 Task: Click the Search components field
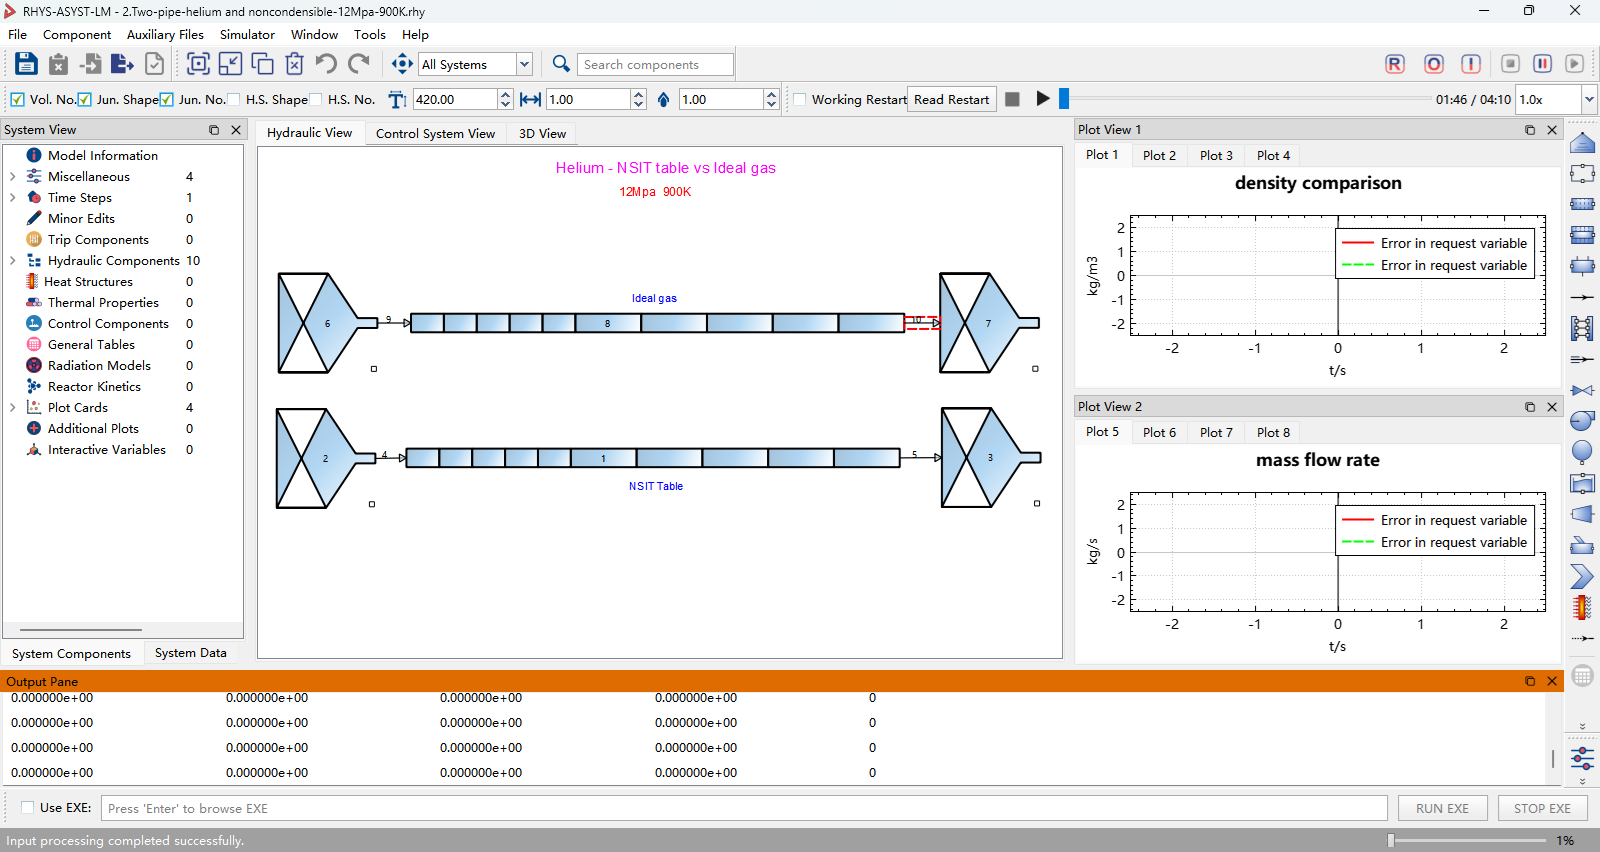pyautogui.click(x=656, y=64)
